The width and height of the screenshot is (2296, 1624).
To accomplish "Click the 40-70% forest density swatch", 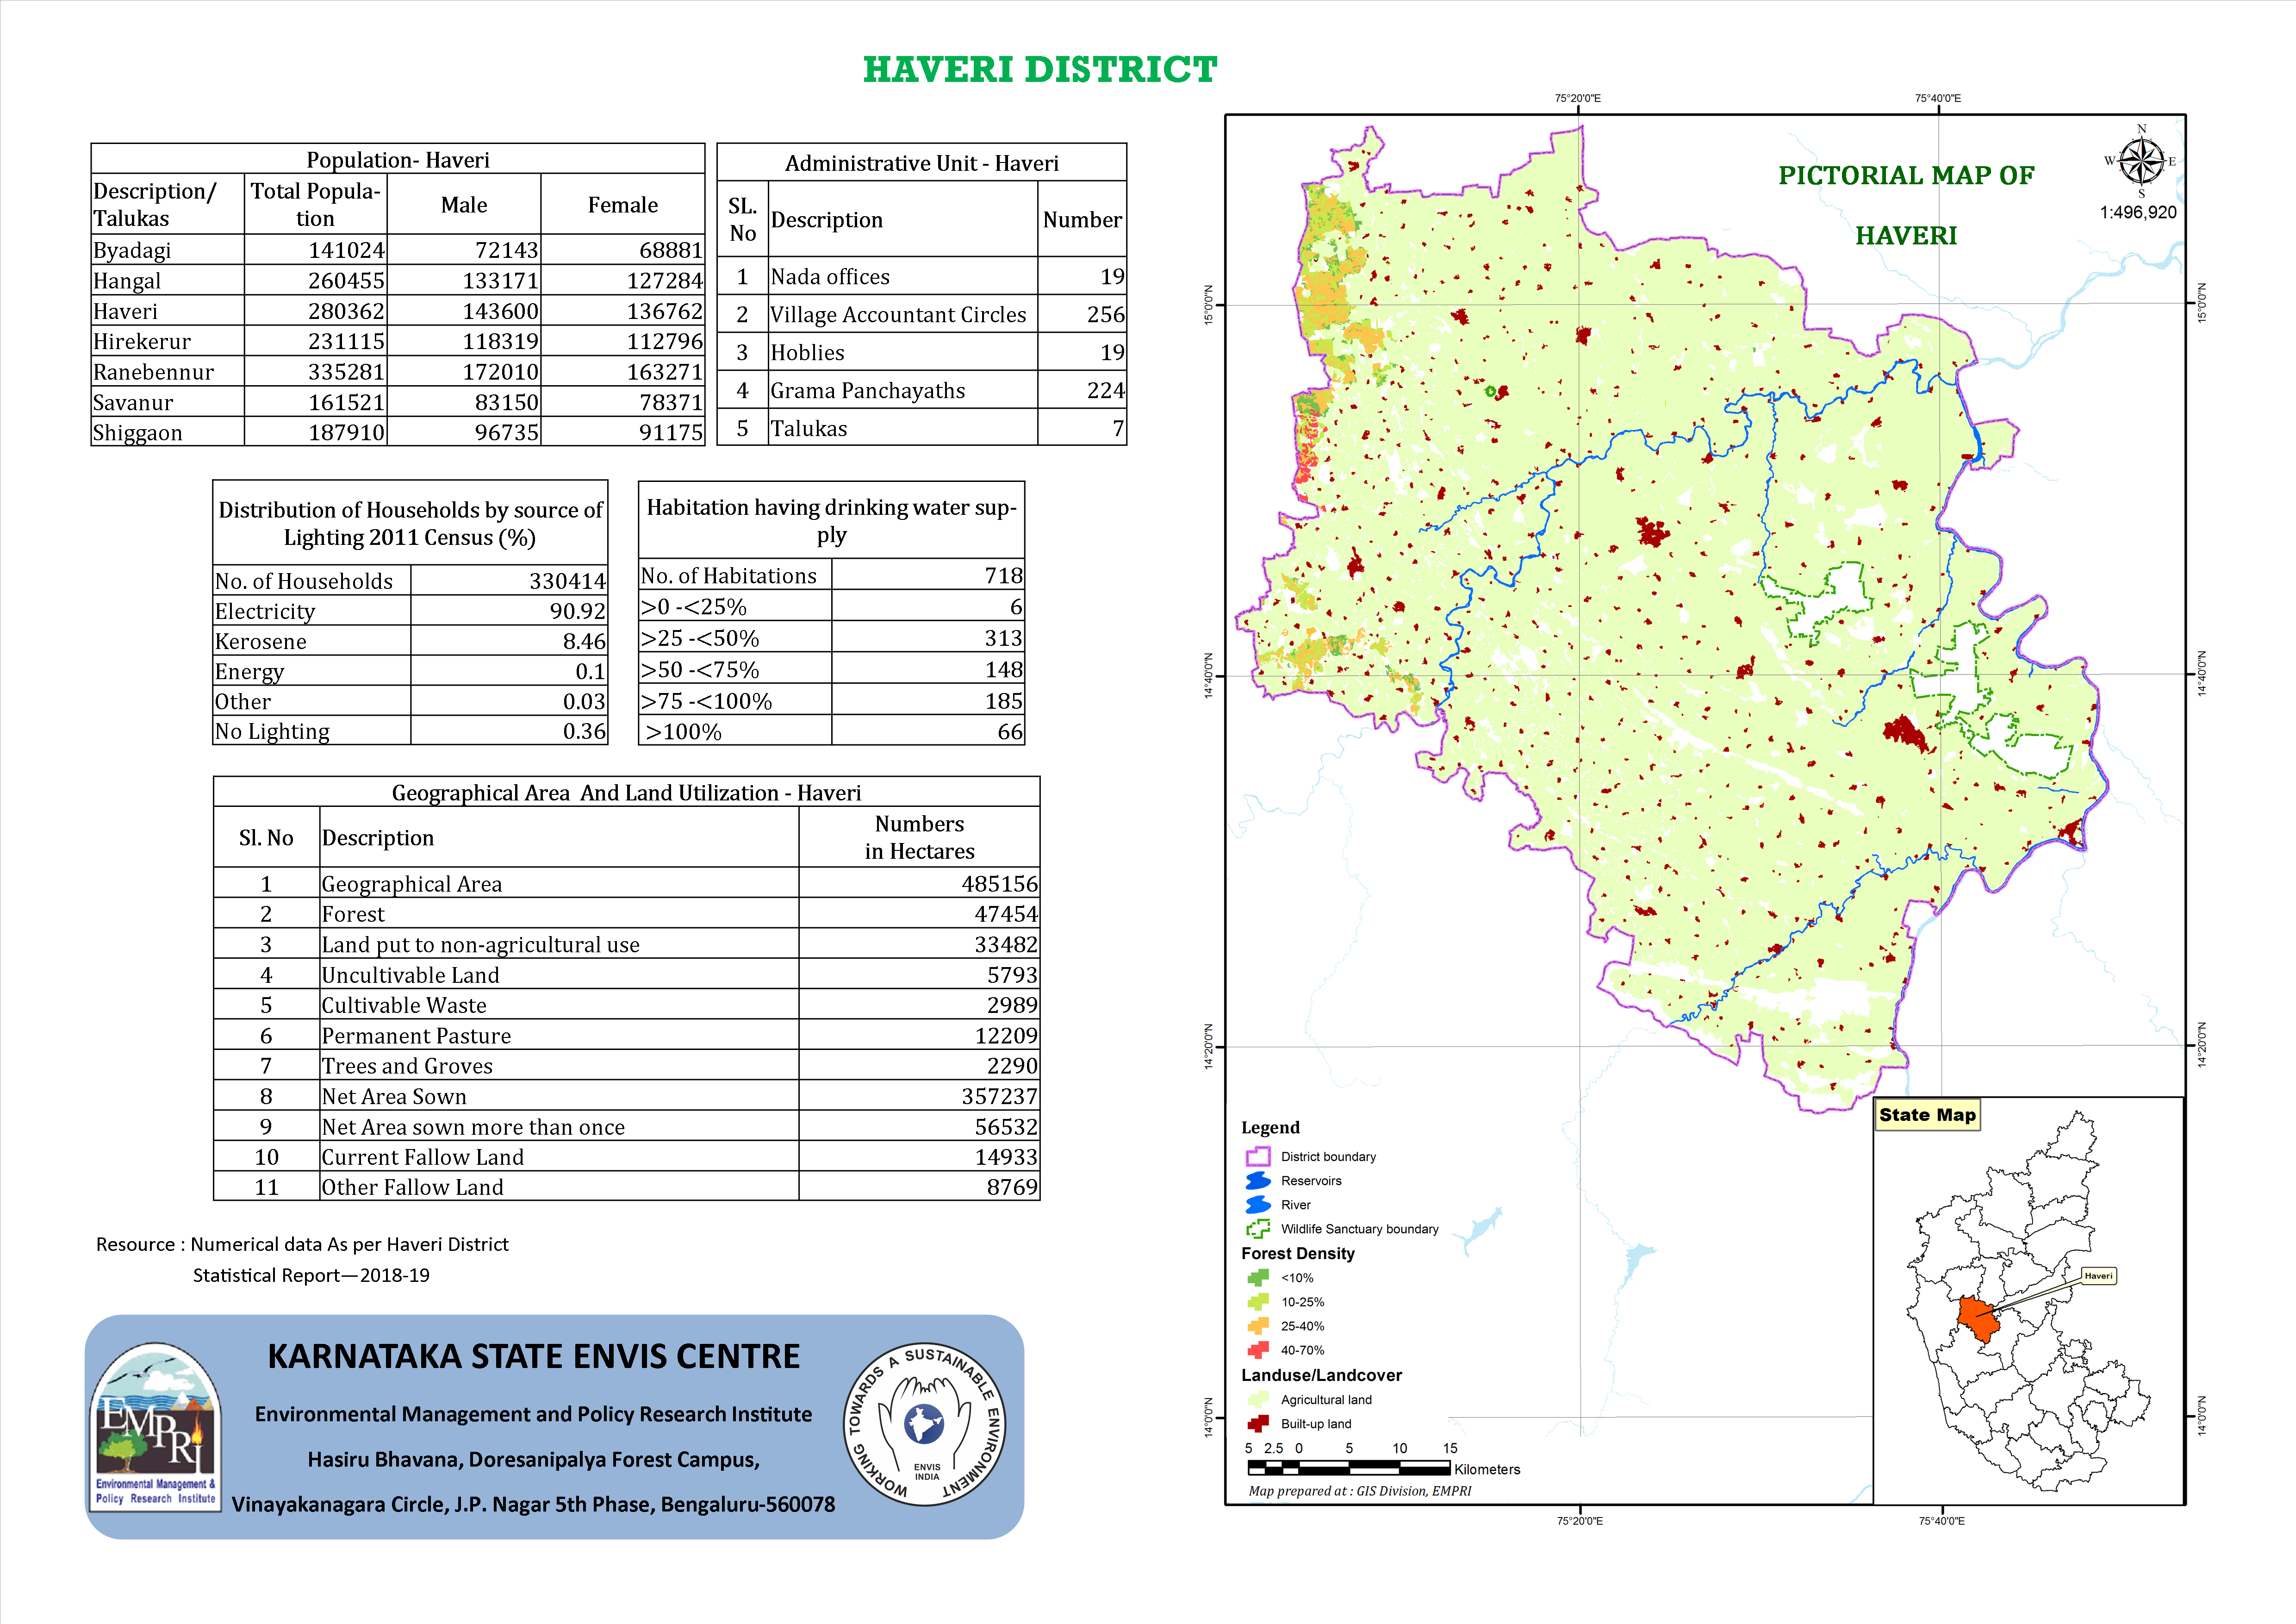I will 1257,1350.
